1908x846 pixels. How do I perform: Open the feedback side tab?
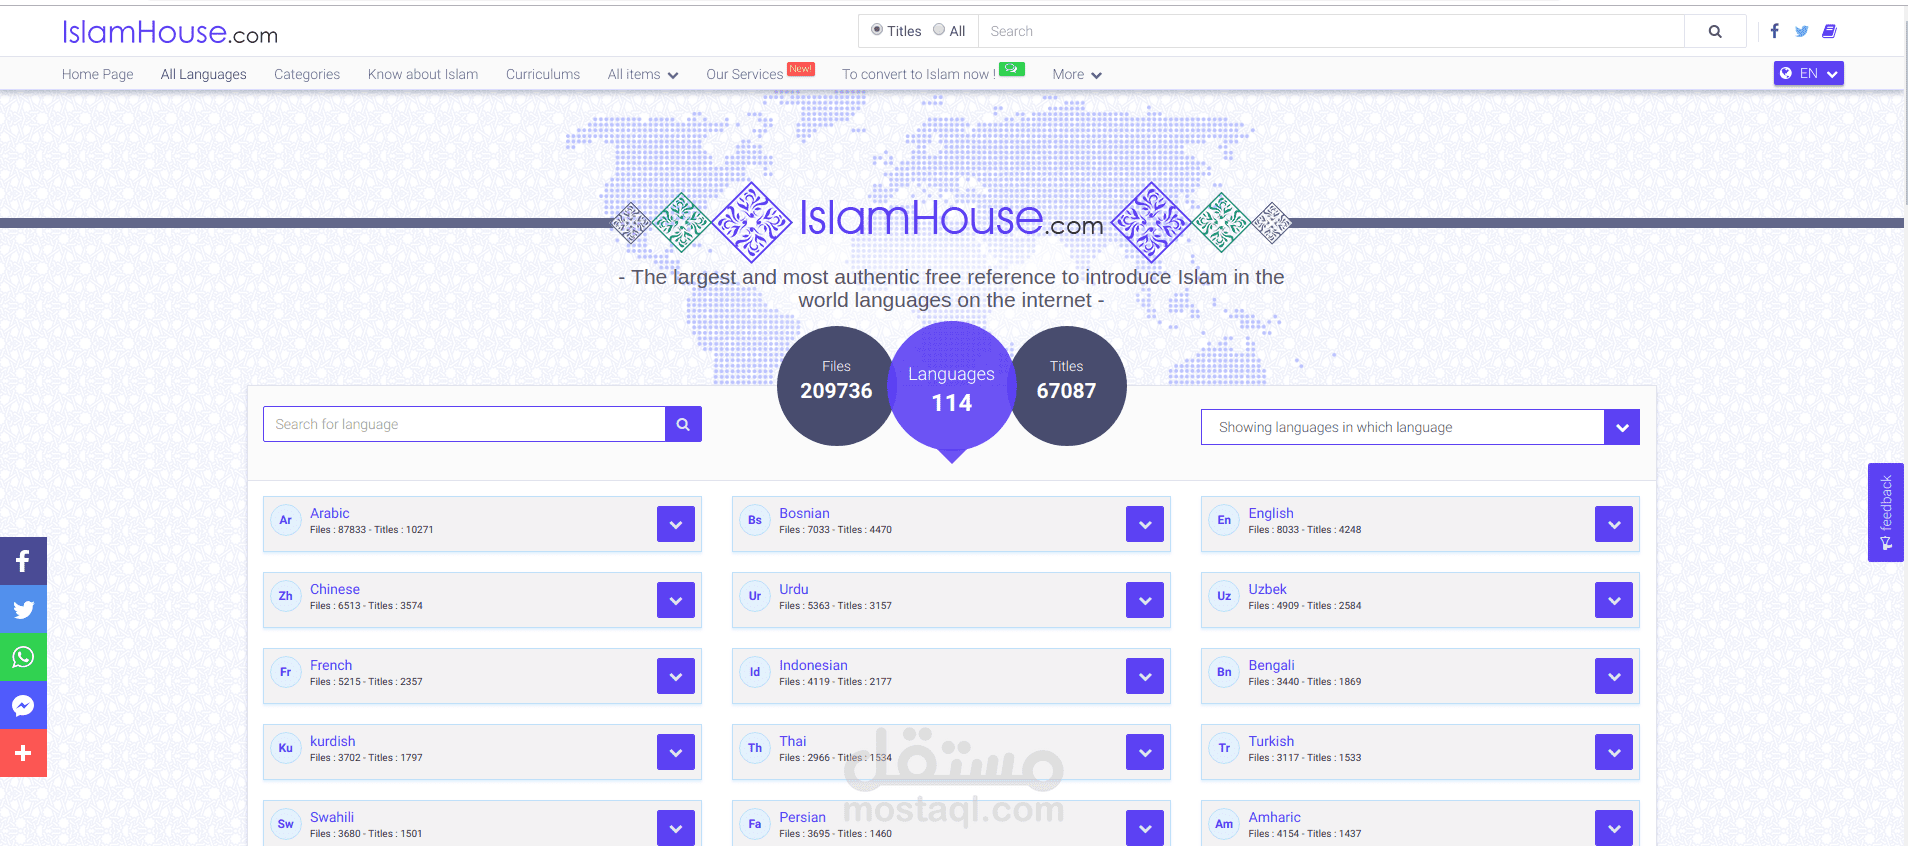pos(1886,512)
